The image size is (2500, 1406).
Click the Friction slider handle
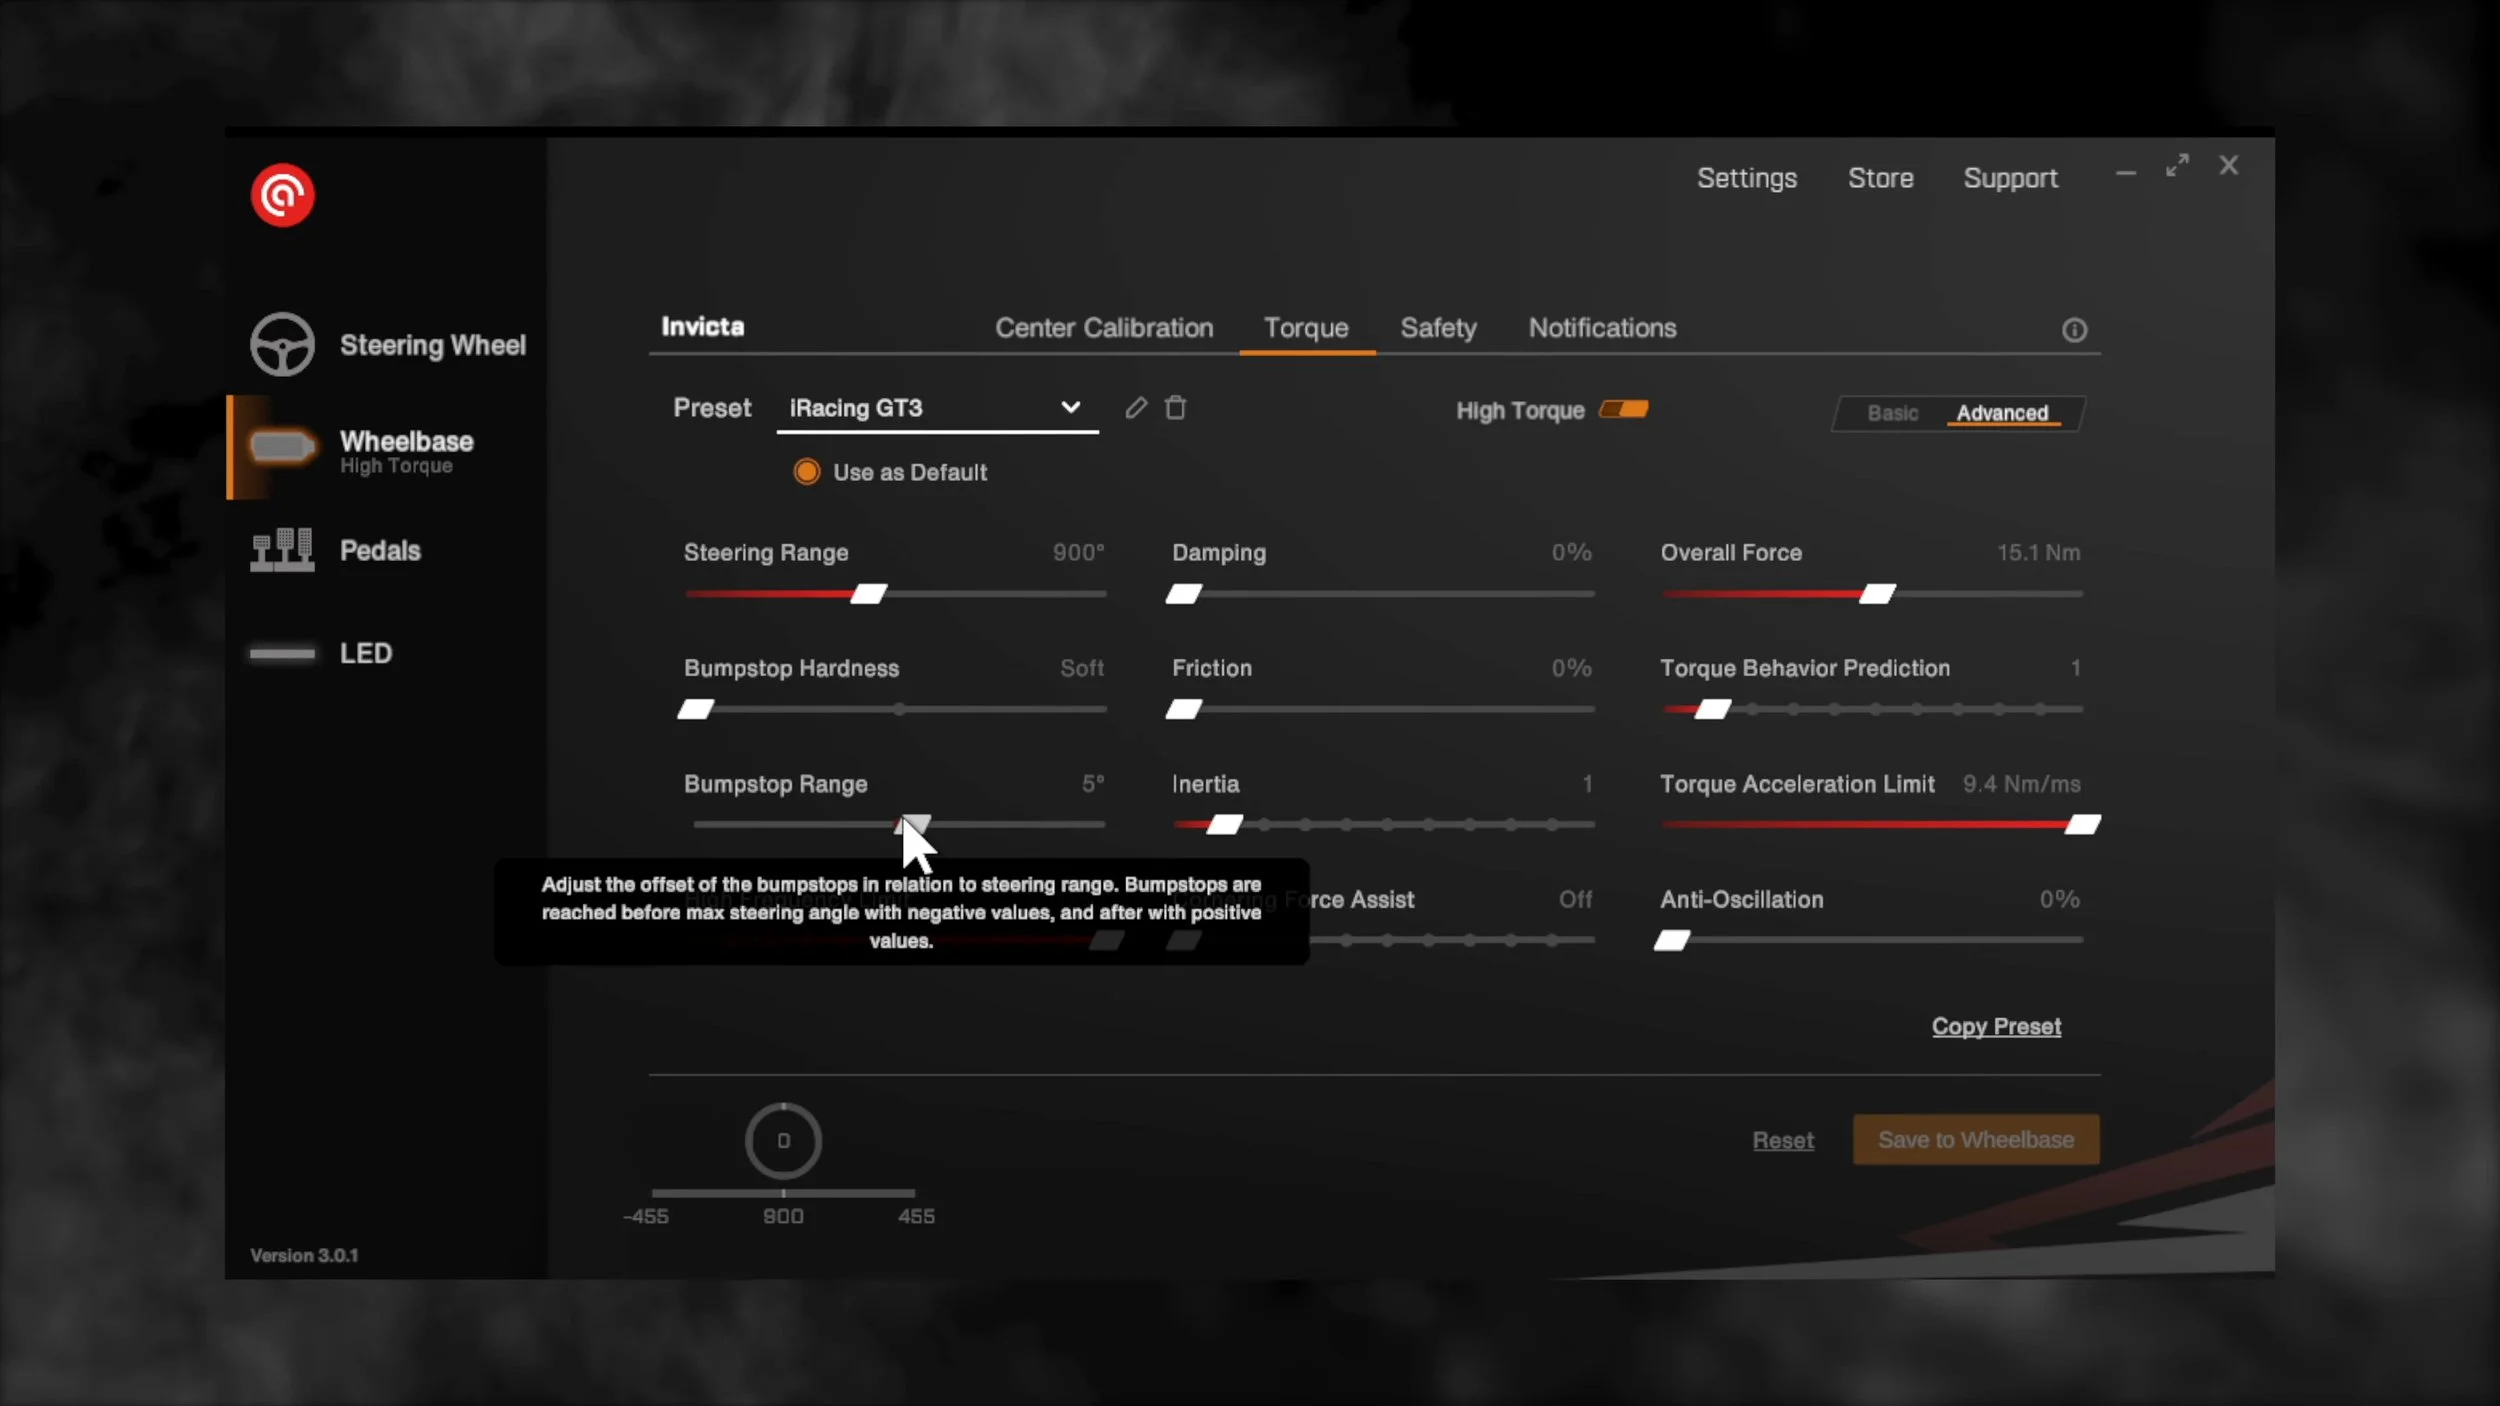(x=1183, y=709)
